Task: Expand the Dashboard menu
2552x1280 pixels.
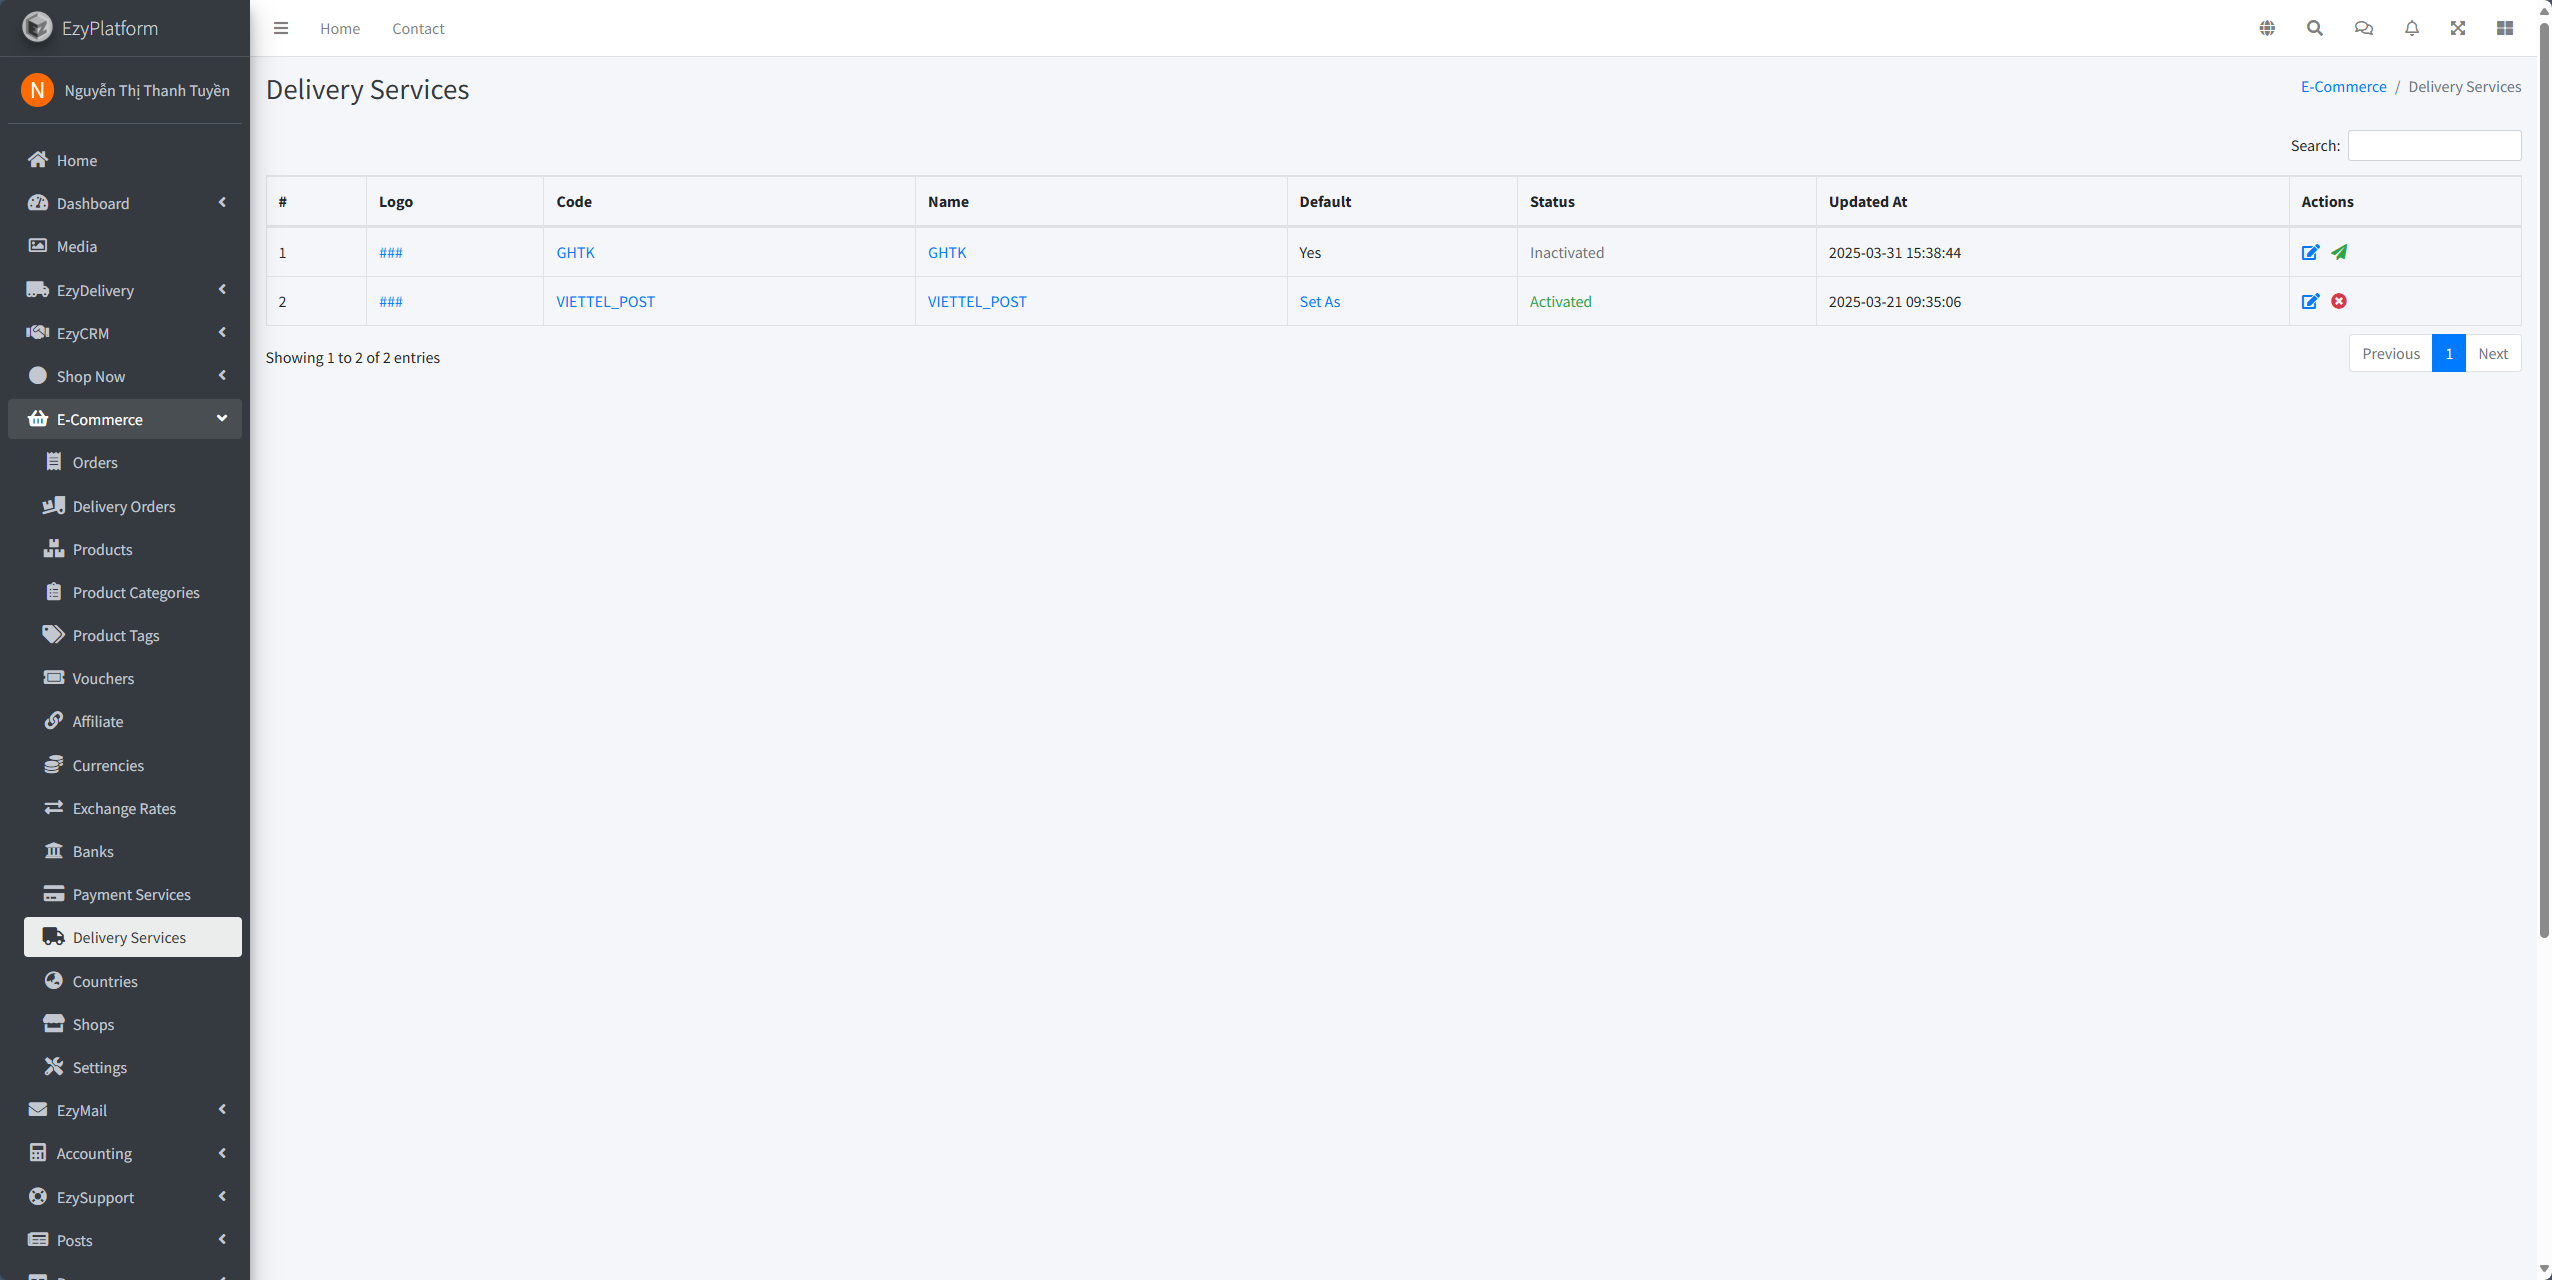Action: 125,203
